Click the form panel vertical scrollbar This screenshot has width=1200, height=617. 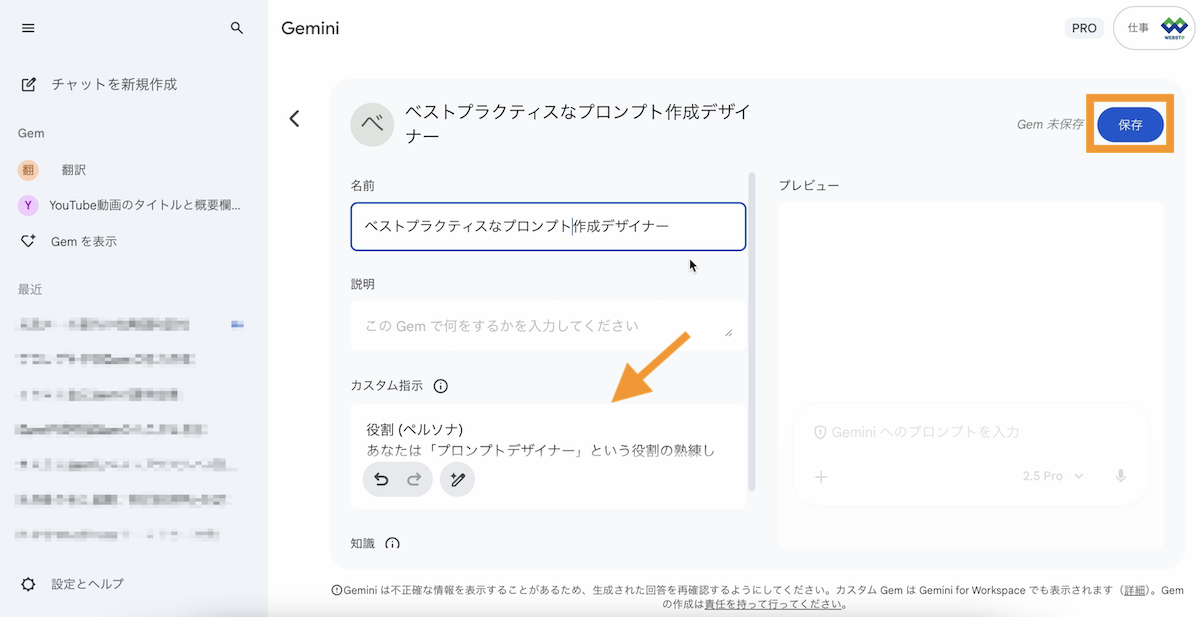[752, 330]
